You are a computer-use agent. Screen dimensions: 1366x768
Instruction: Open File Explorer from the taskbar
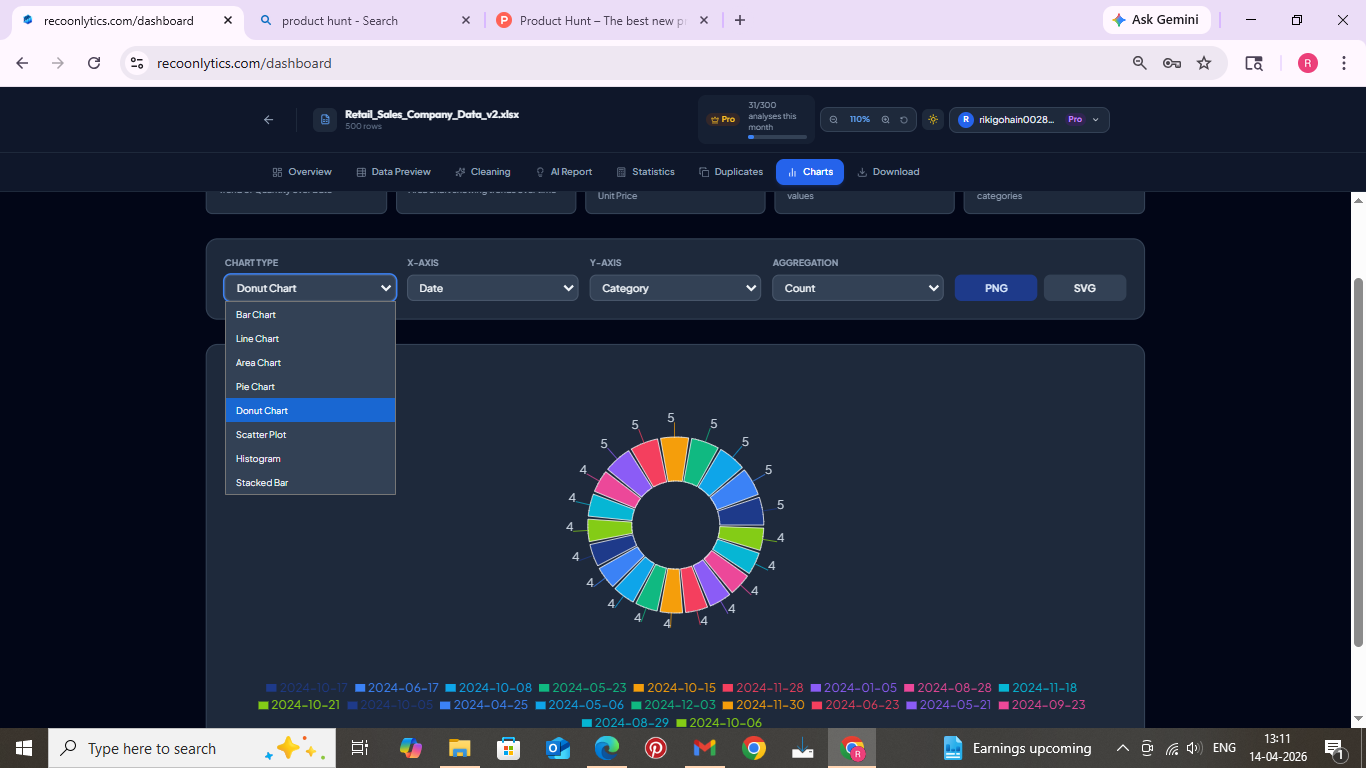pyautogui.click(x=459, y=748)
